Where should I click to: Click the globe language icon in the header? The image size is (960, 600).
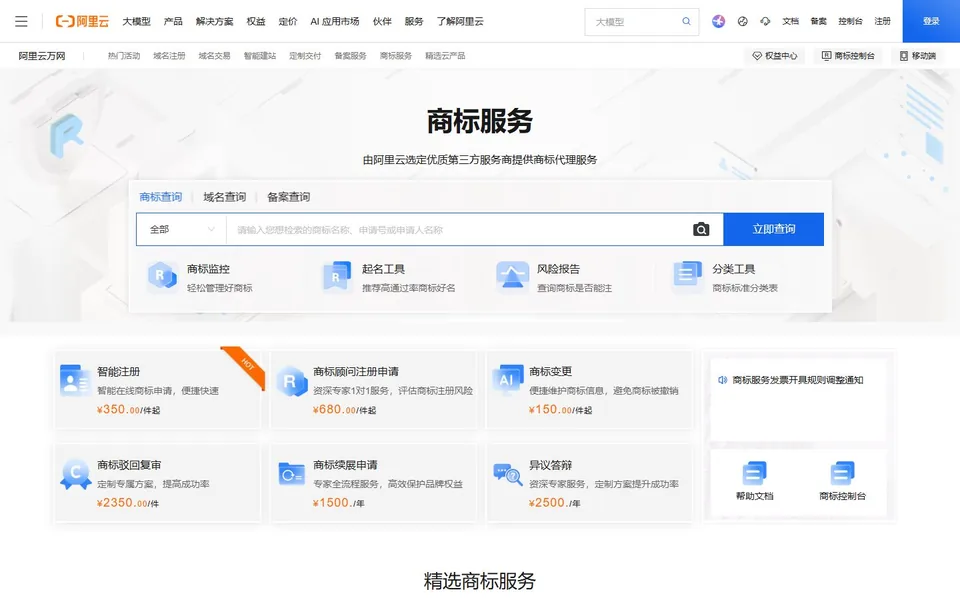(x=743, y=21)
